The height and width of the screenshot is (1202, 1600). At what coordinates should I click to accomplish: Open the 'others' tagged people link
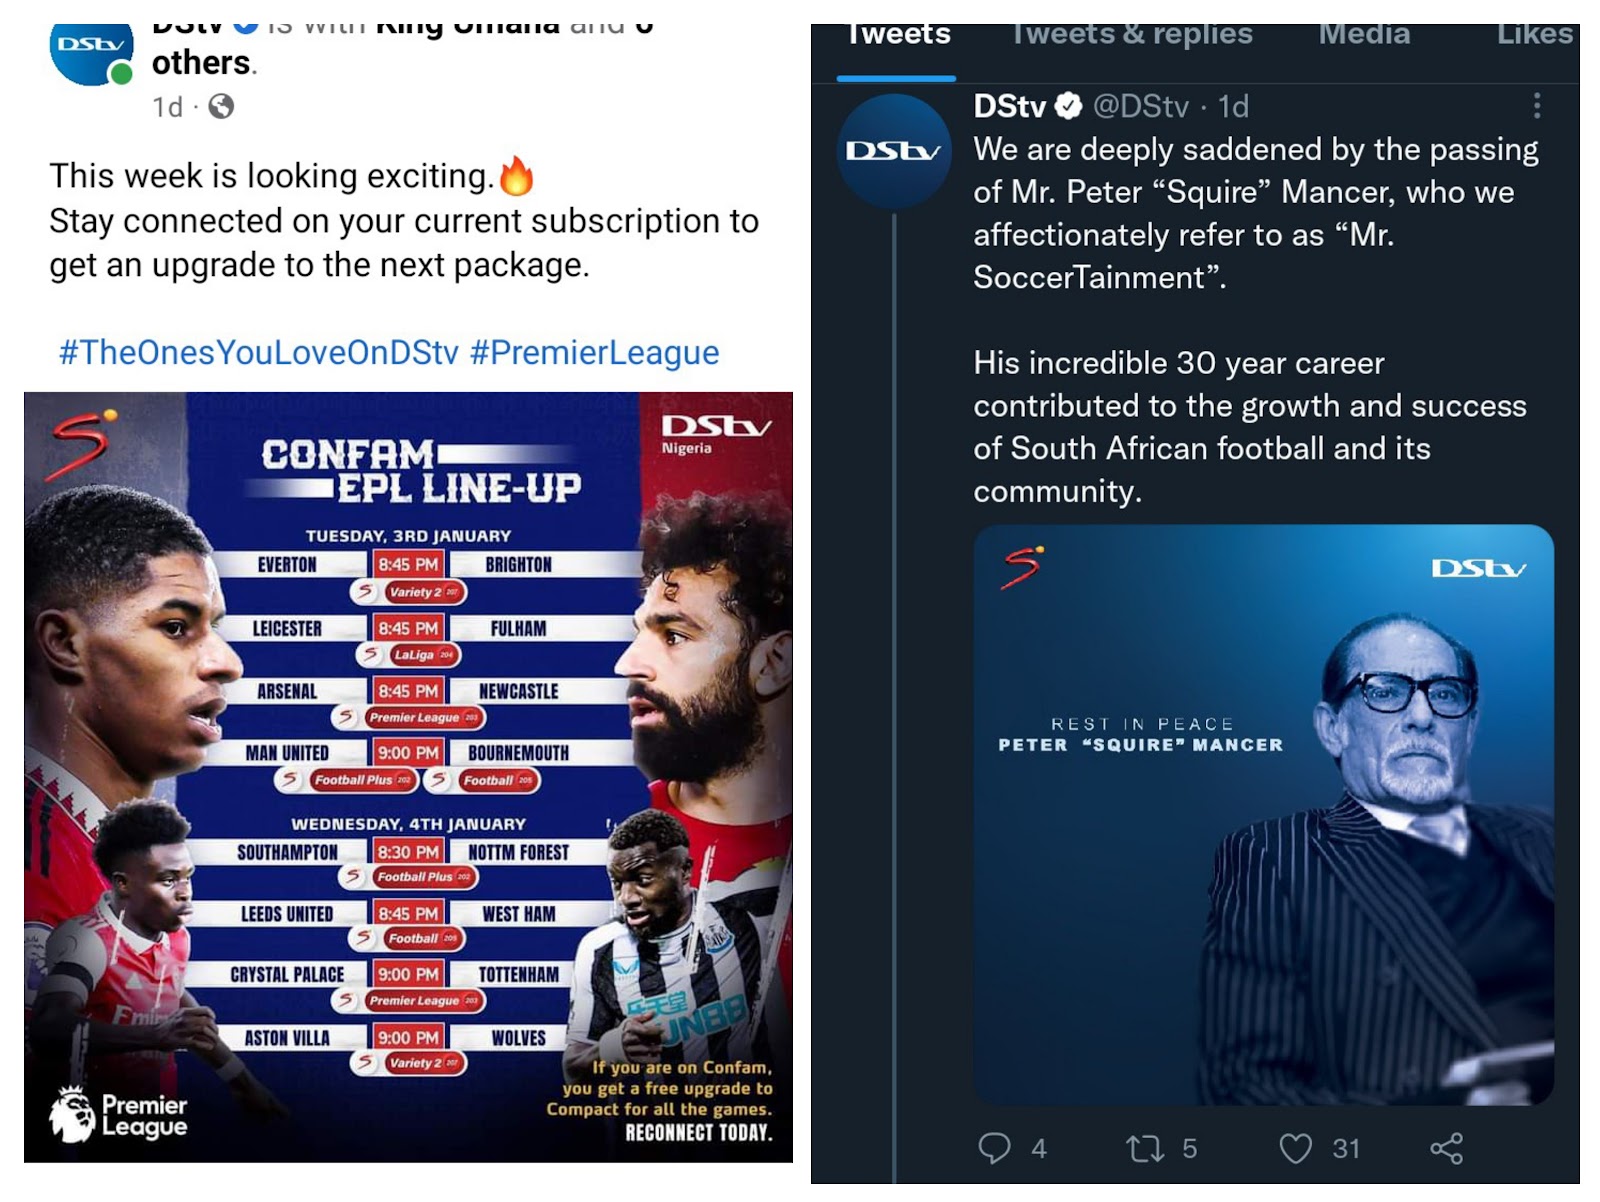pyautogui.click(x=201, y=63)
